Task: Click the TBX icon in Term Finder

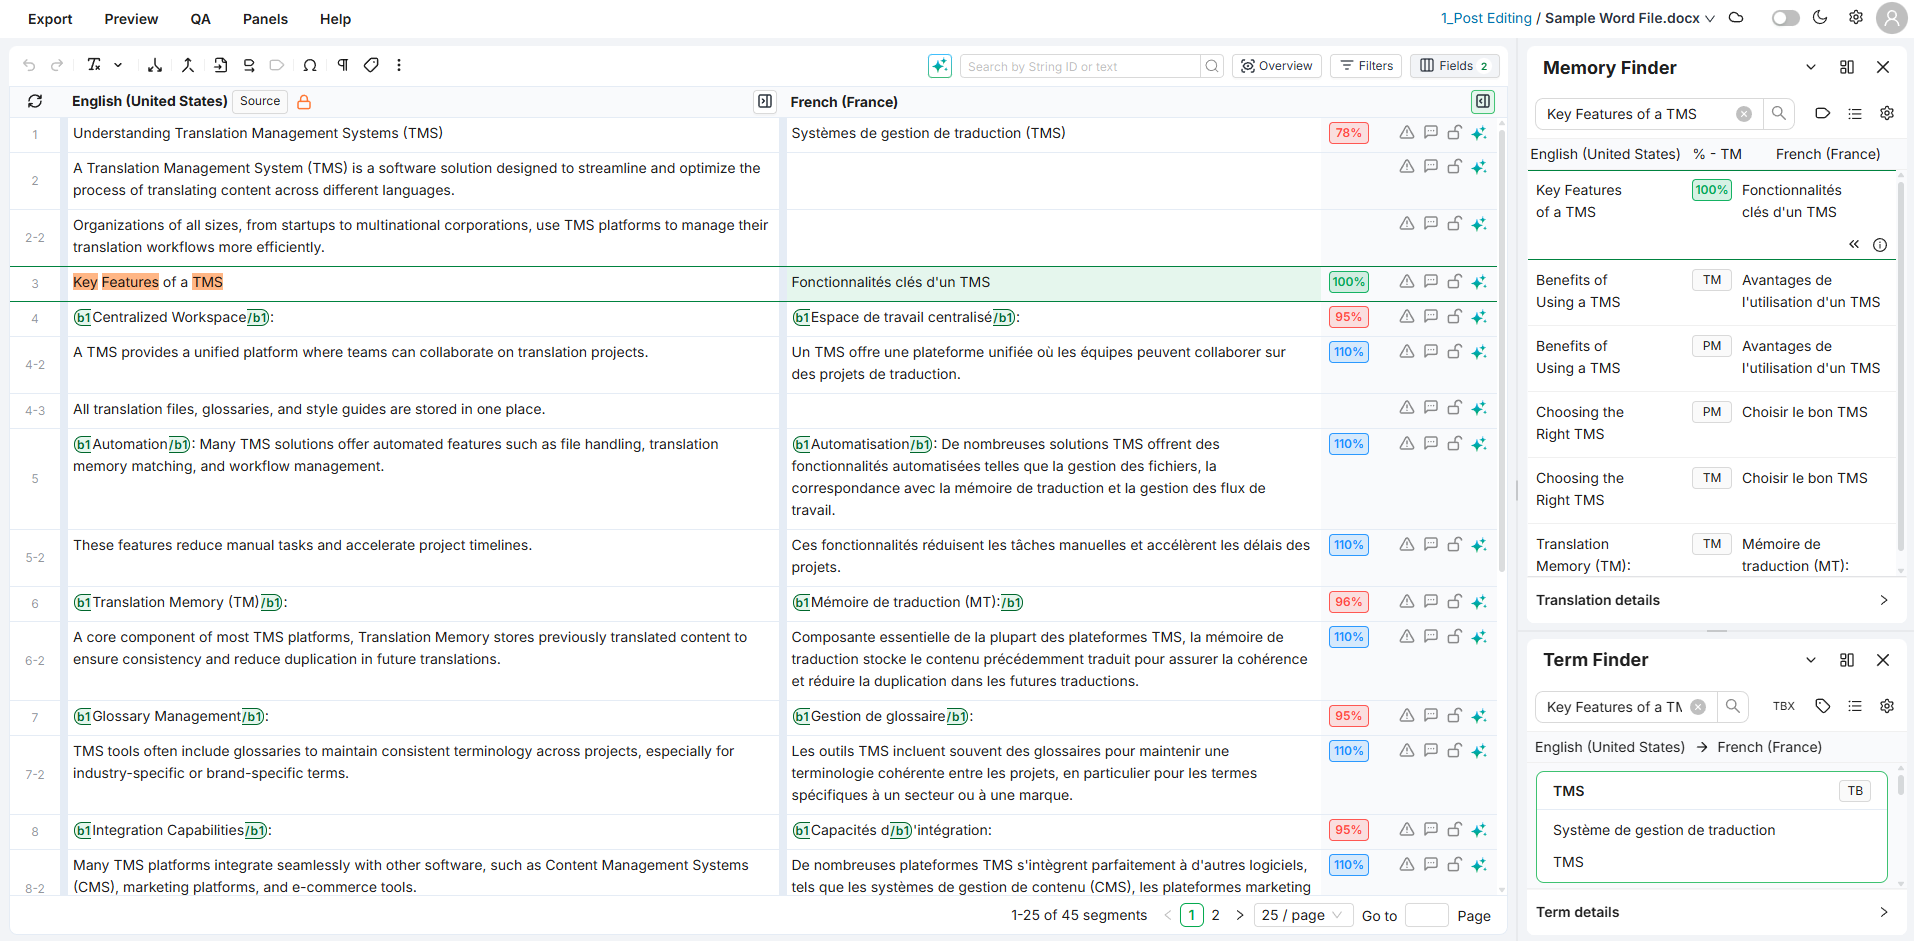Action: (1783, 706)
